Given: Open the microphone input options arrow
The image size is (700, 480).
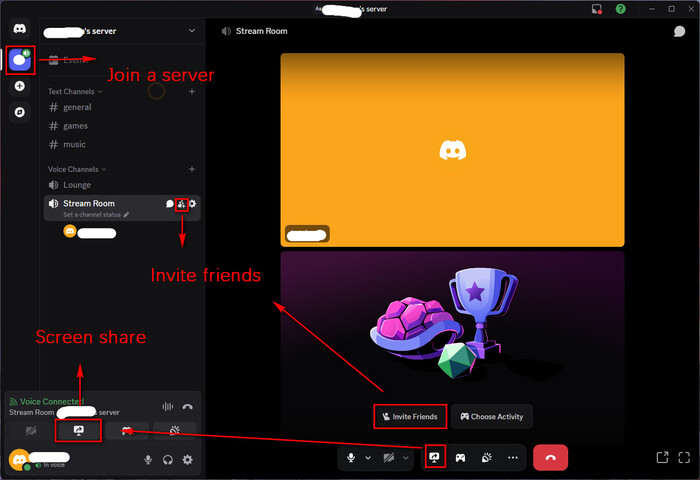Looking at the screenshot, I should 368,458.
